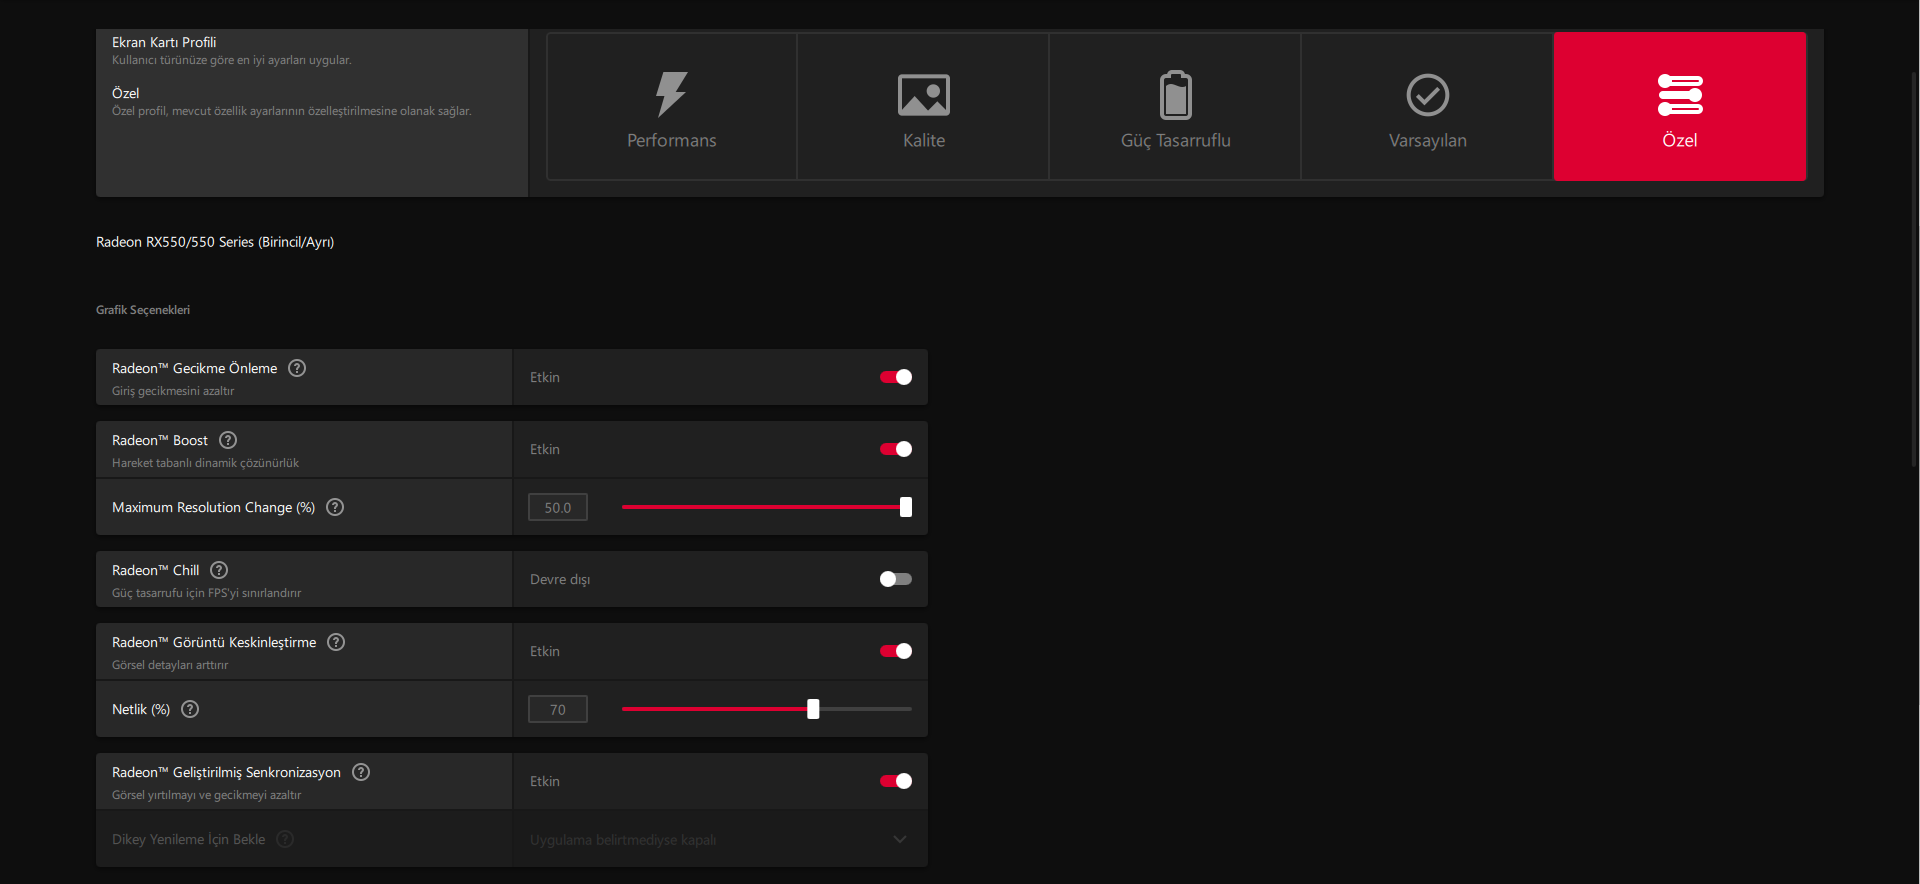Open help for Maximum Resolution Change
The height and width of the screenshot is (884, 1920).
point(335,507)
